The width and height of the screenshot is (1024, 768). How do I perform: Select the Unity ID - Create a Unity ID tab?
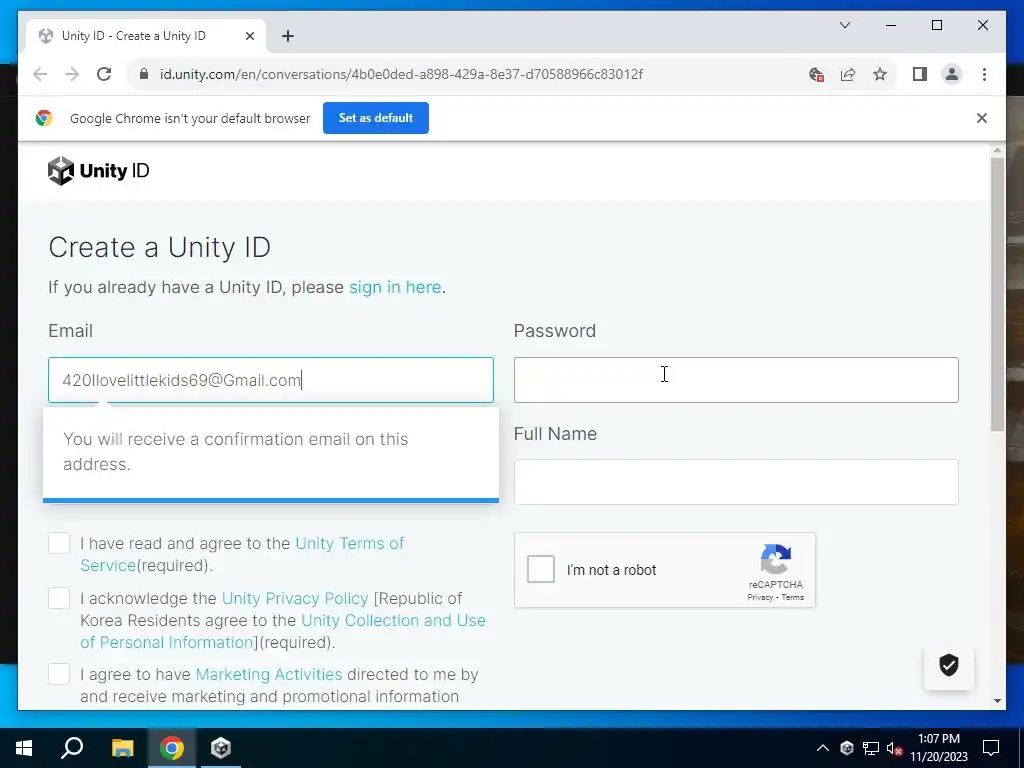(x=146, y=36)
